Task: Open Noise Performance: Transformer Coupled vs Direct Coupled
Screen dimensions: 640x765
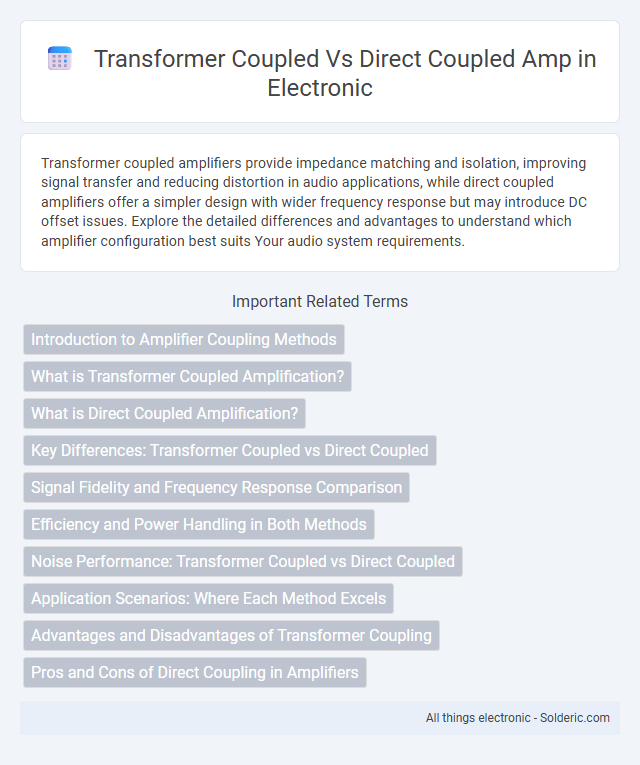Action: pyautogui.click(x=243, y=562)
